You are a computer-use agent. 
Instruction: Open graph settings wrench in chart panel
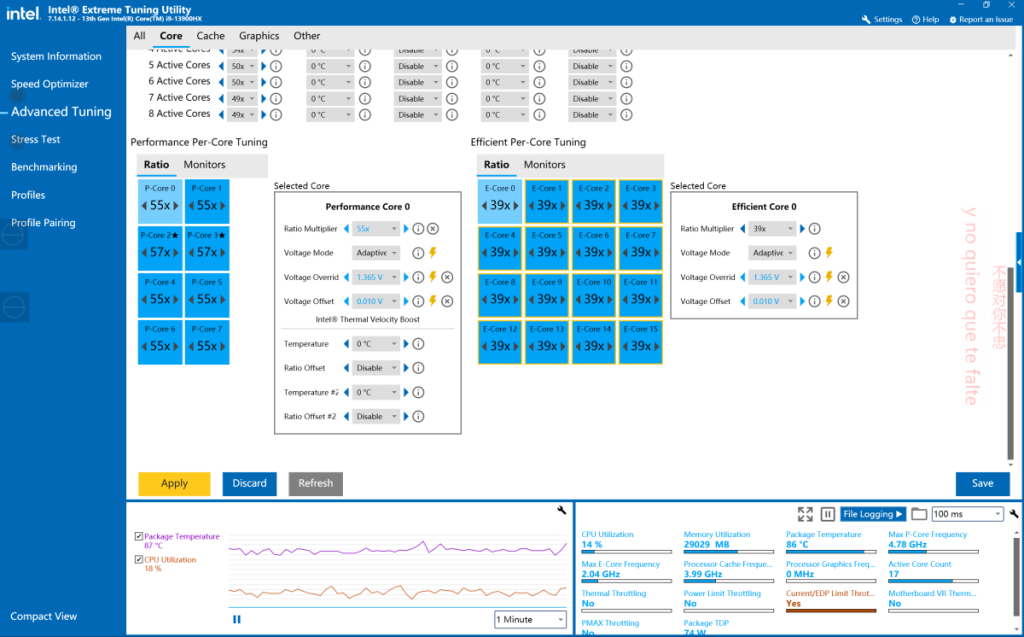(x=562, y=510)
